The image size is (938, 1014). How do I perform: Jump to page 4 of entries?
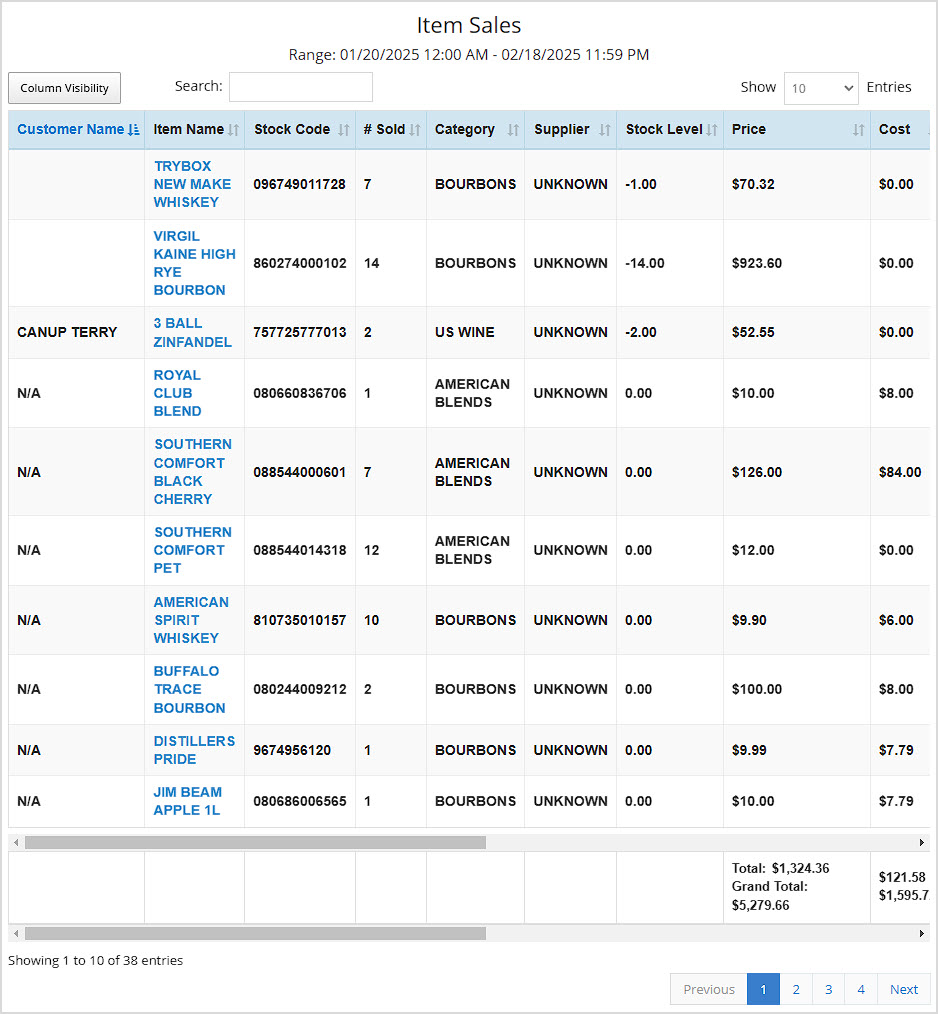(x=860, y=989)
